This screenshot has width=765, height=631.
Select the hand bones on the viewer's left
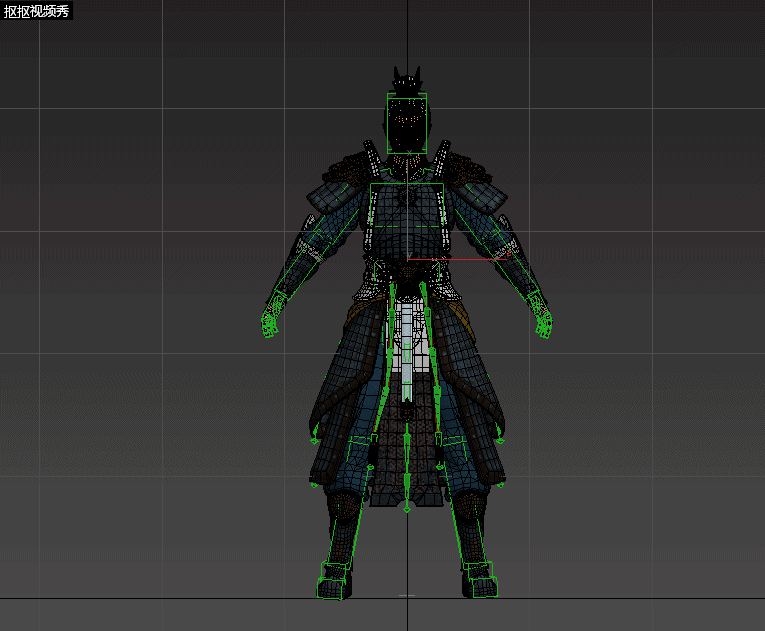[x=274, y=314]
